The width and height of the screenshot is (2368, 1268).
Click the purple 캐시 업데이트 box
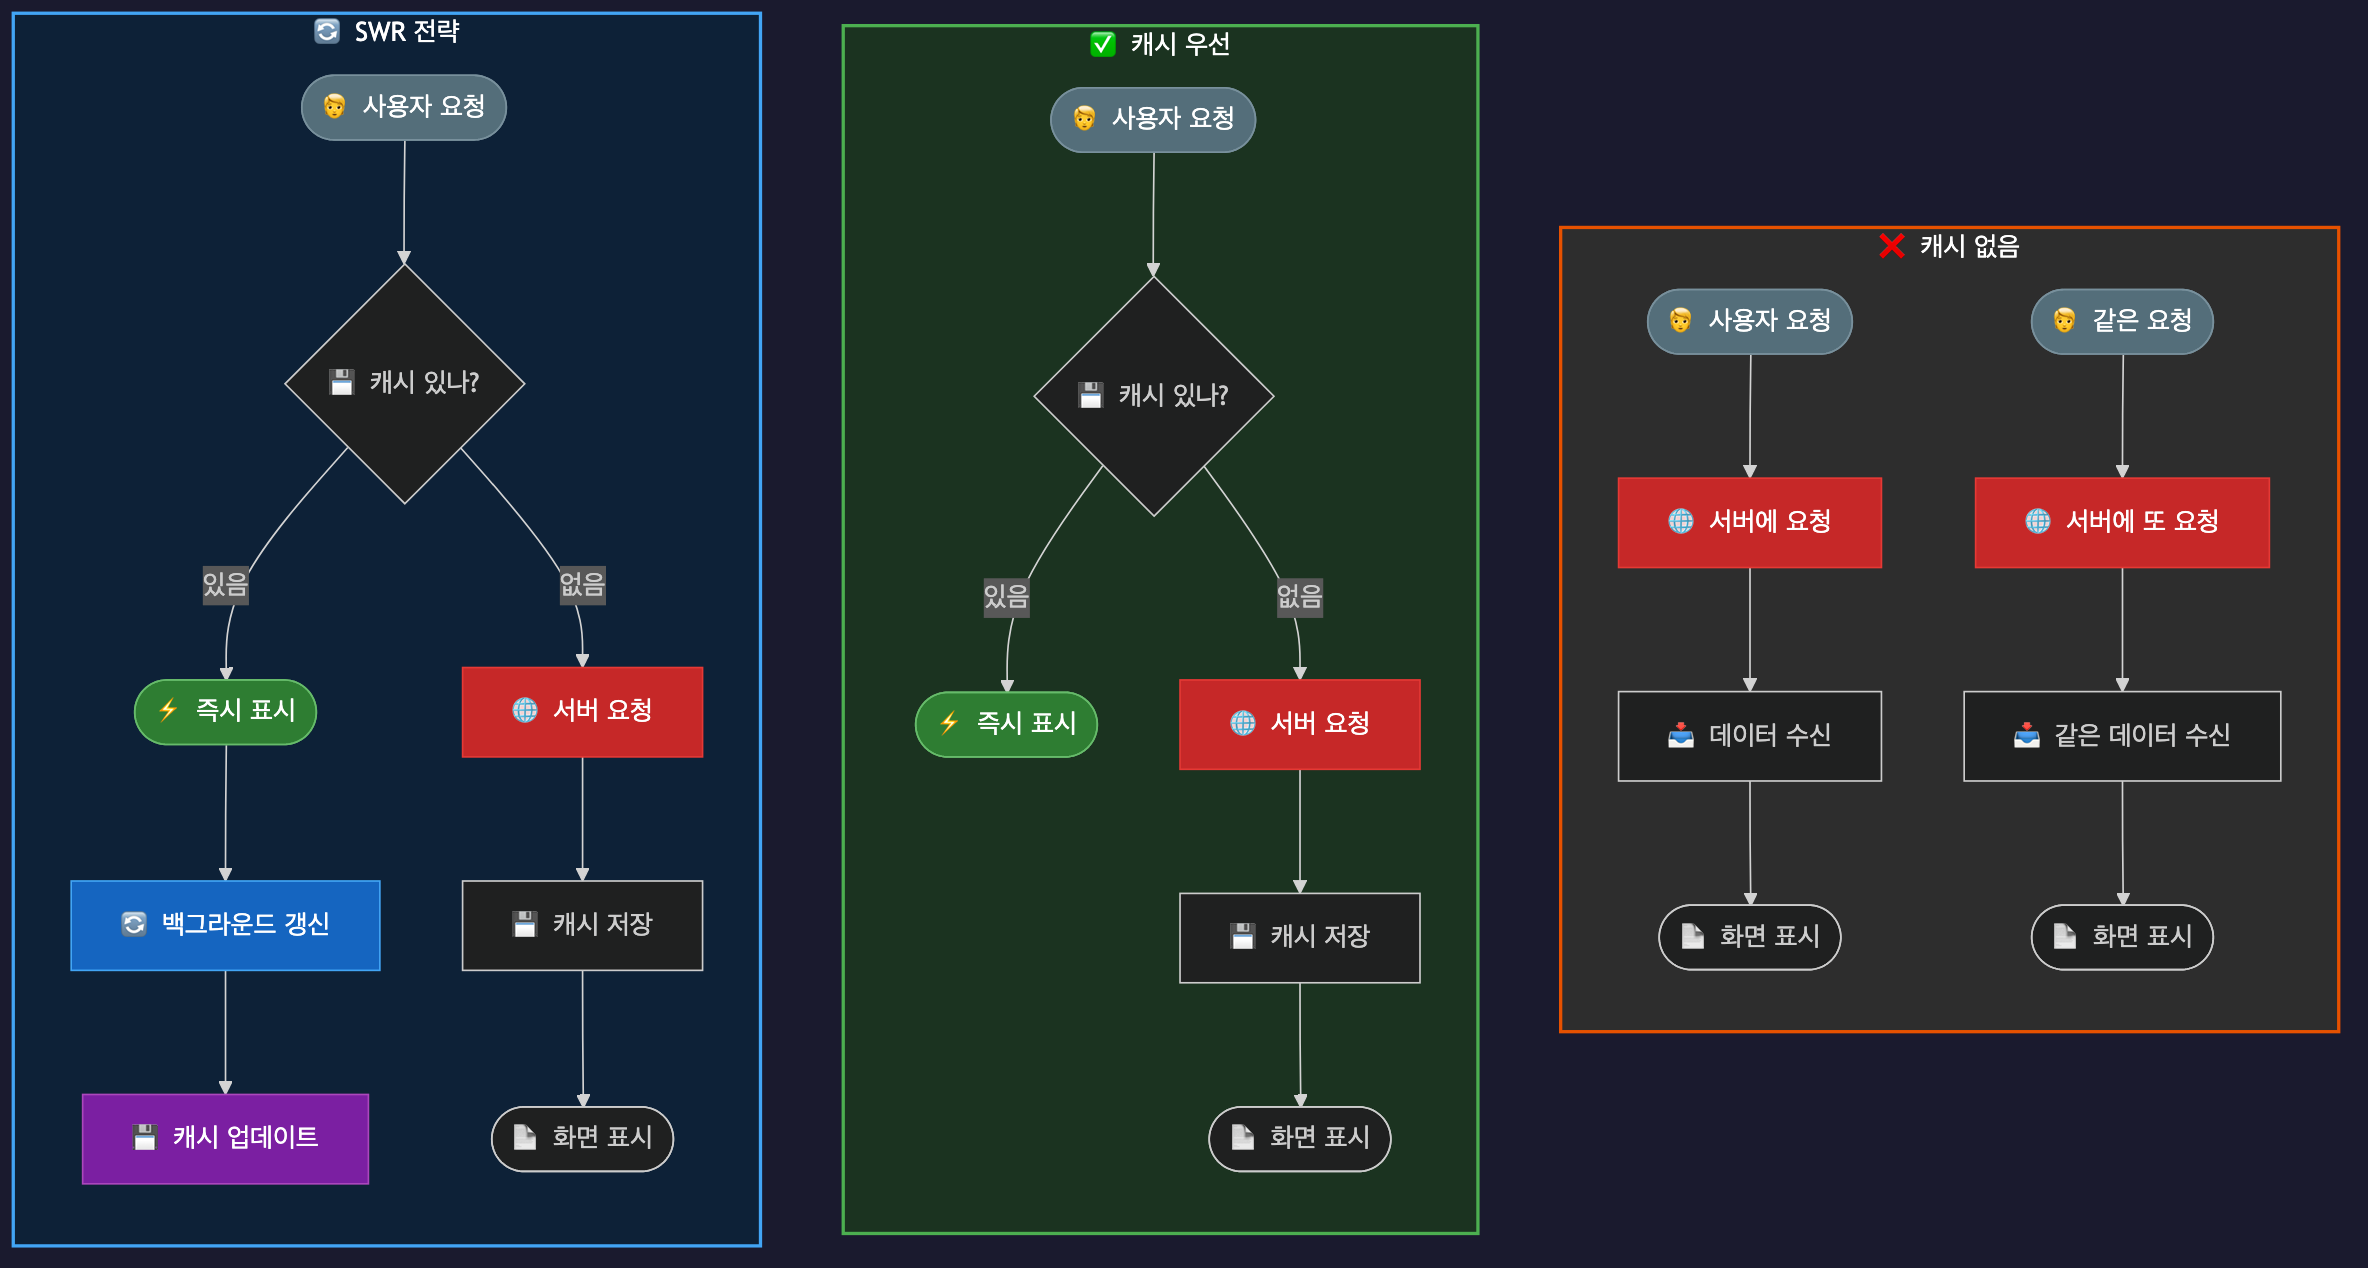(x=225, y=1138)
